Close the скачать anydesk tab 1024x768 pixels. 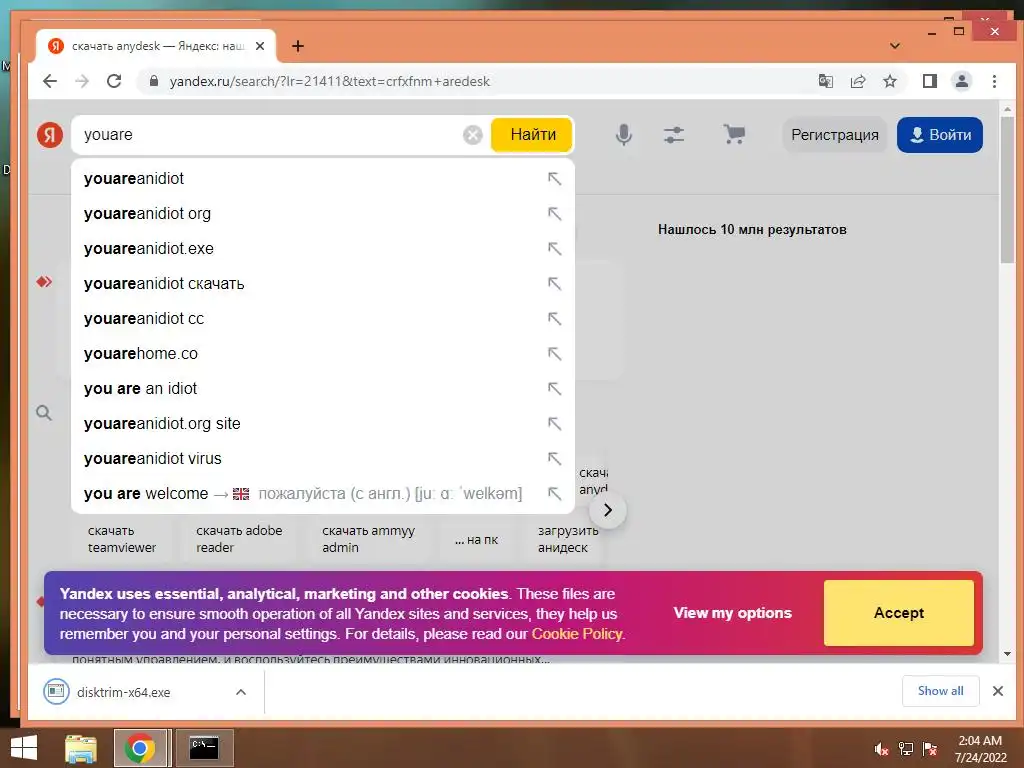(x=260, y=46)
